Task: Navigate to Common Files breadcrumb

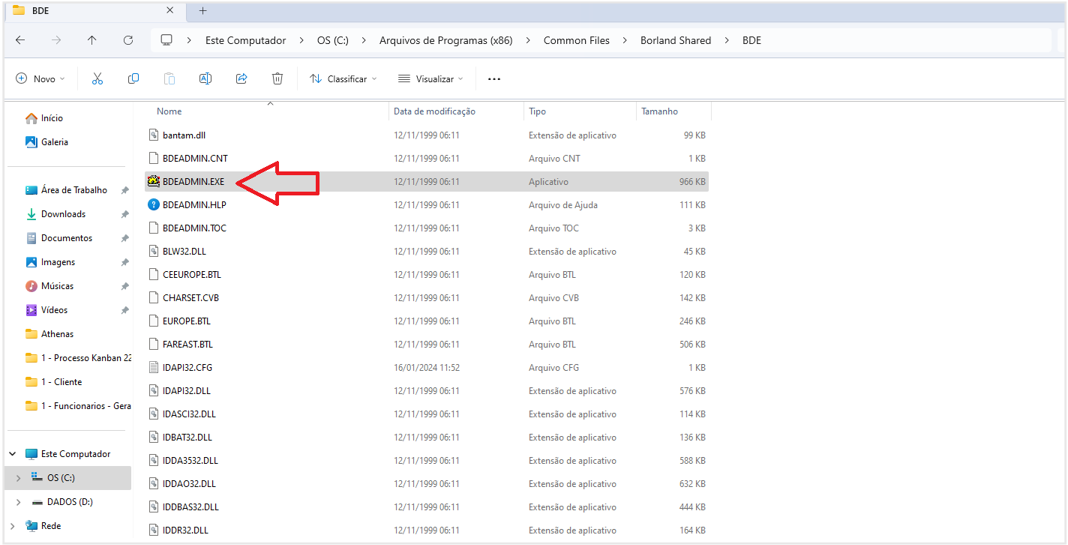Action: [576, 40]
